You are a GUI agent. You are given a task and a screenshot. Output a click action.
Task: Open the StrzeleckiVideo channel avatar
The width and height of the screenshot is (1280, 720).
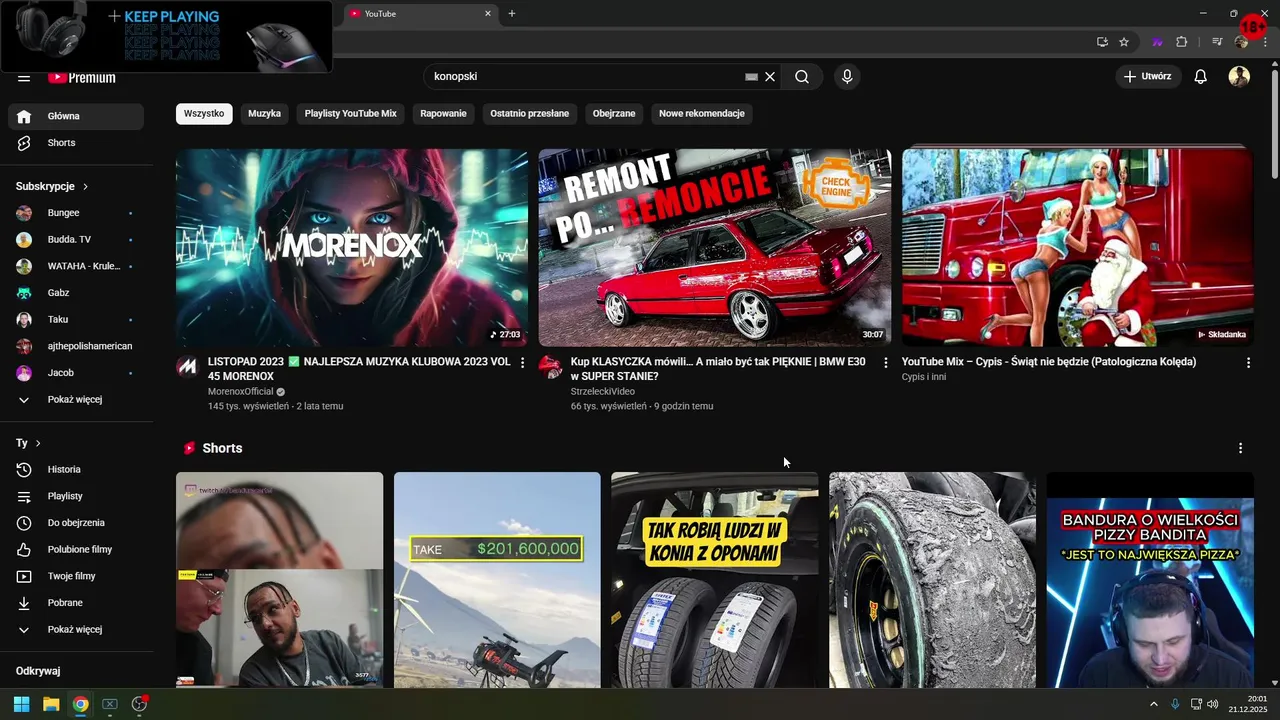[550, 367]
